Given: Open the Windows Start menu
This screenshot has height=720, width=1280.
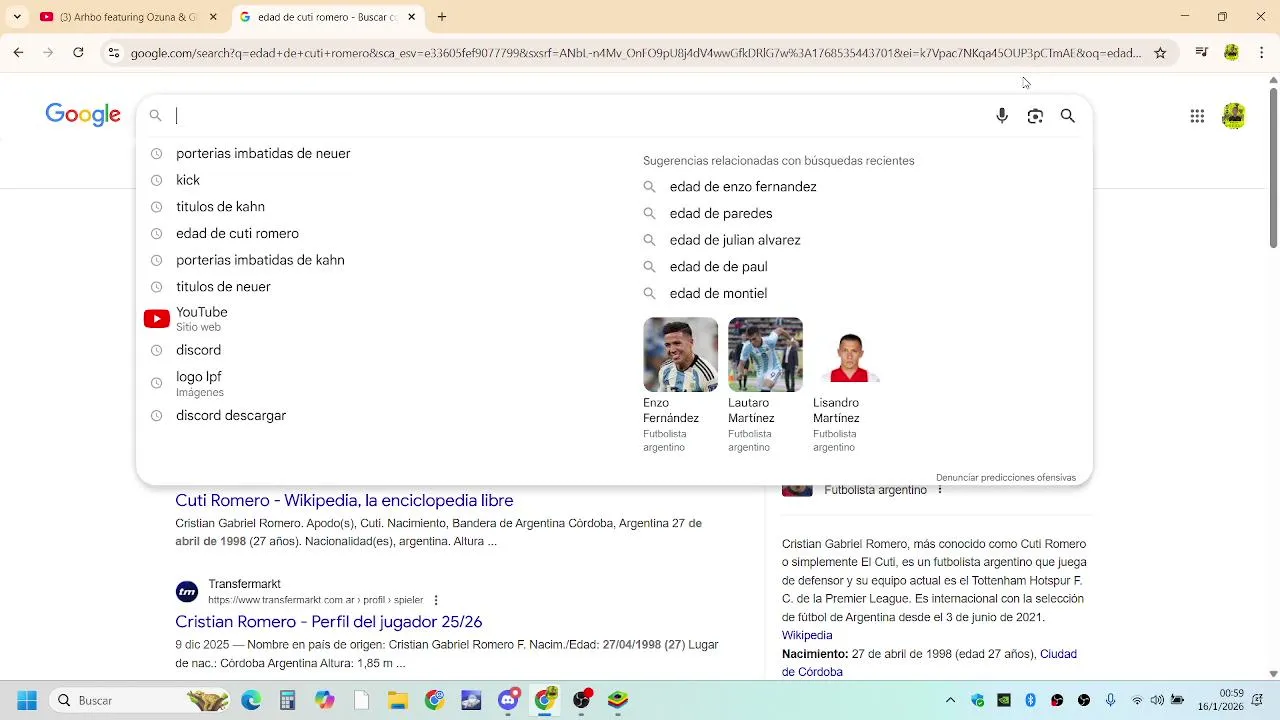Looking at the screenshot, I should pos(27,700).
